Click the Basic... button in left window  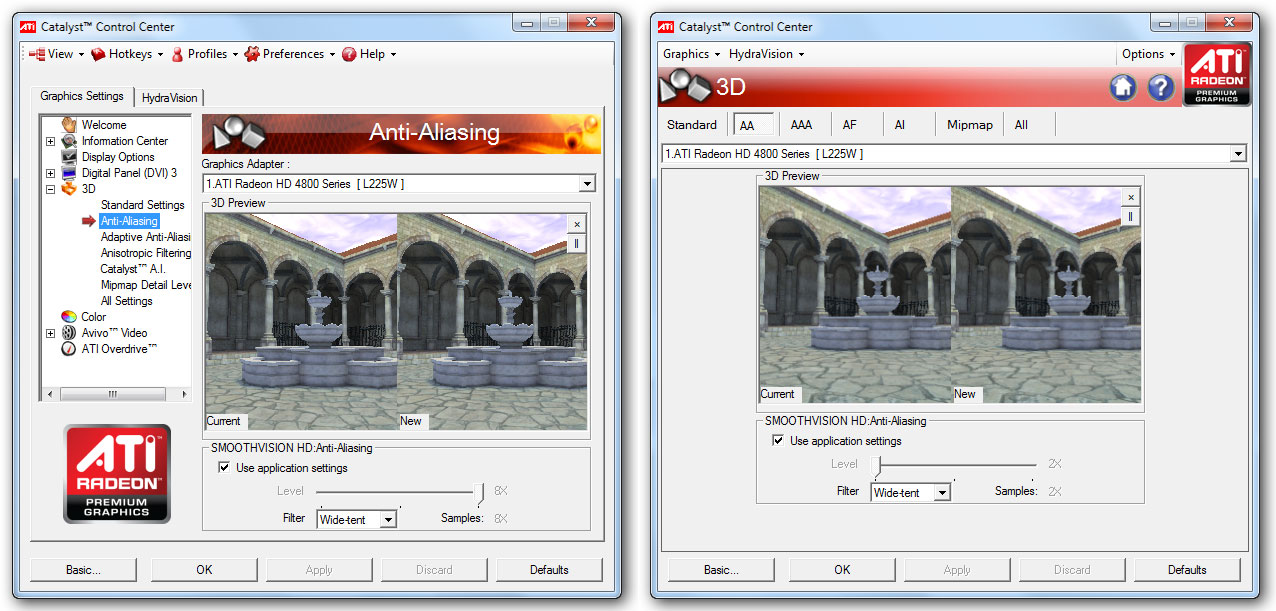pyautogui.click(x=83, y=570)
